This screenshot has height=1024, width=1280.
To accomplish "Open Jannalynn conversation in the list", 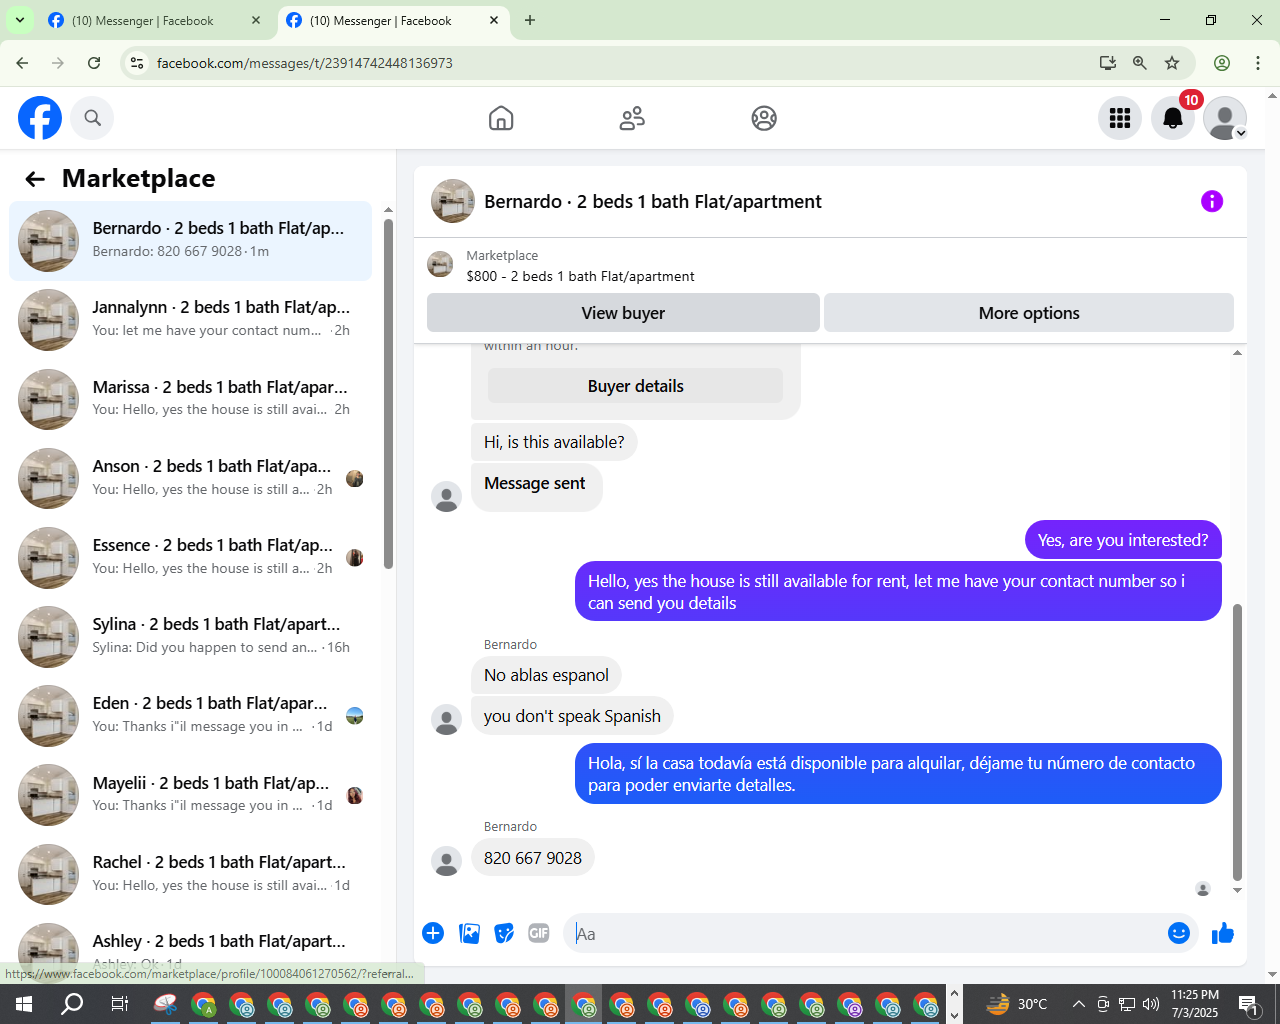I will (x=190, y=320).
